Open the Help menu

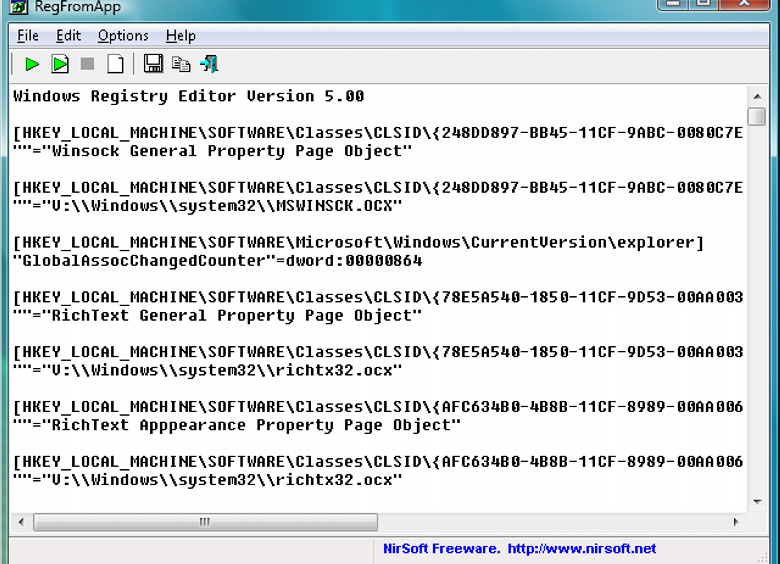click(181, 36)
